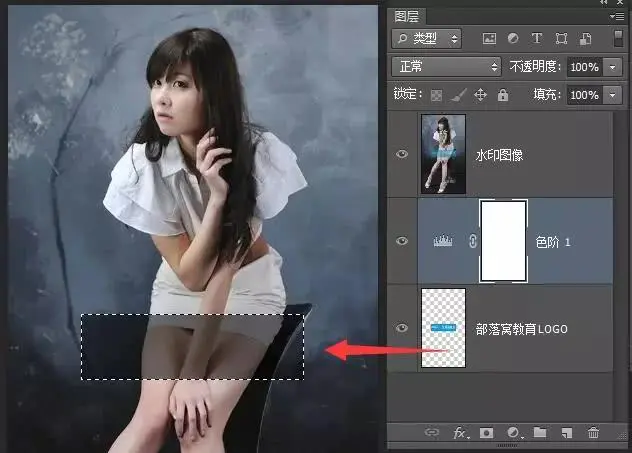Toggle mask link on 色阶 1 layer

[472, 241]
